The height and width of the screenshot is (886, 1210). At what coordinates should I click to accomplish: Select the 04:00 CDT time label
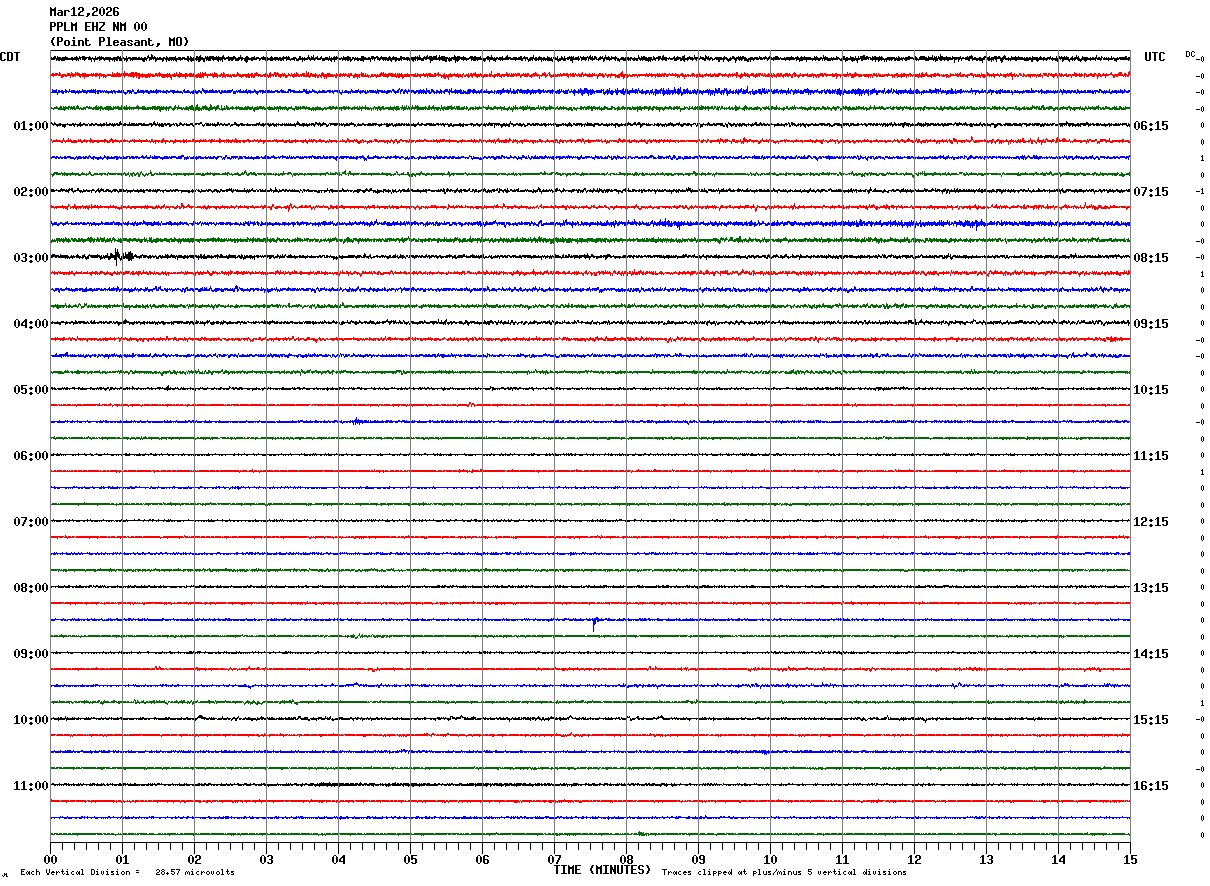pos(30,324)
